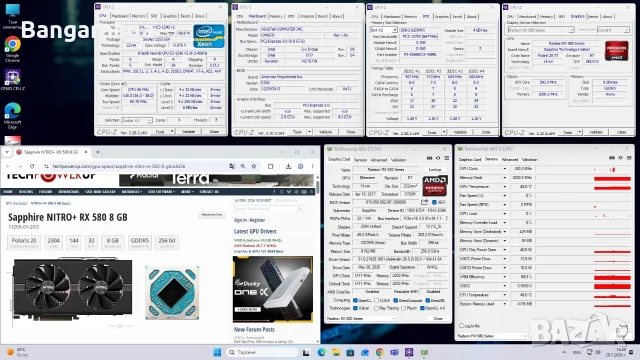The image size is (640, 360).
Task: Open Chrome from the taskbar
Action: pyautogui.click(x=380, y=352)
